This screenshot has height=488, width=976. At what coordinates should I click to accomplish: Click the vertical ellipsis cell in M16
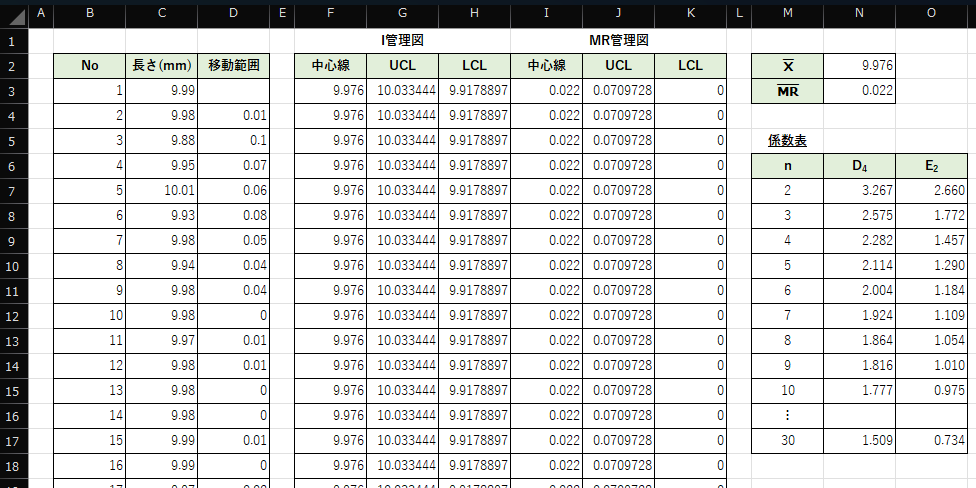787,415
